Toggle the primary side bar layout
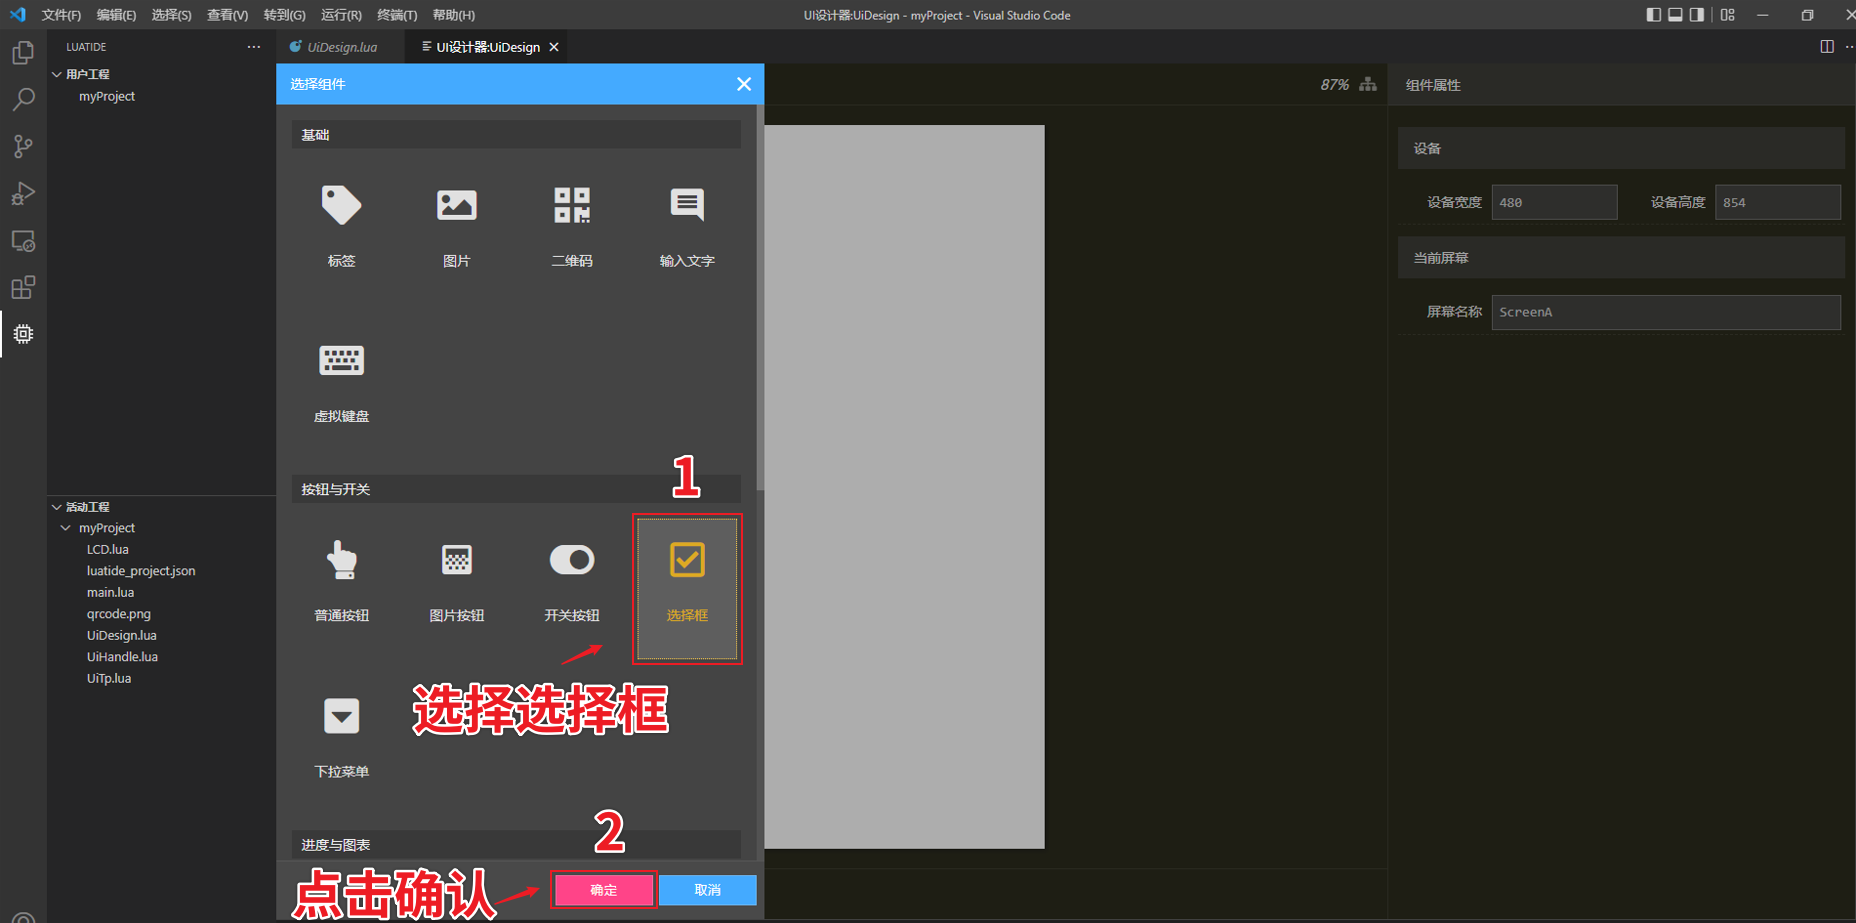This screenshot has height=923, width=1856. coord(1653,15)
